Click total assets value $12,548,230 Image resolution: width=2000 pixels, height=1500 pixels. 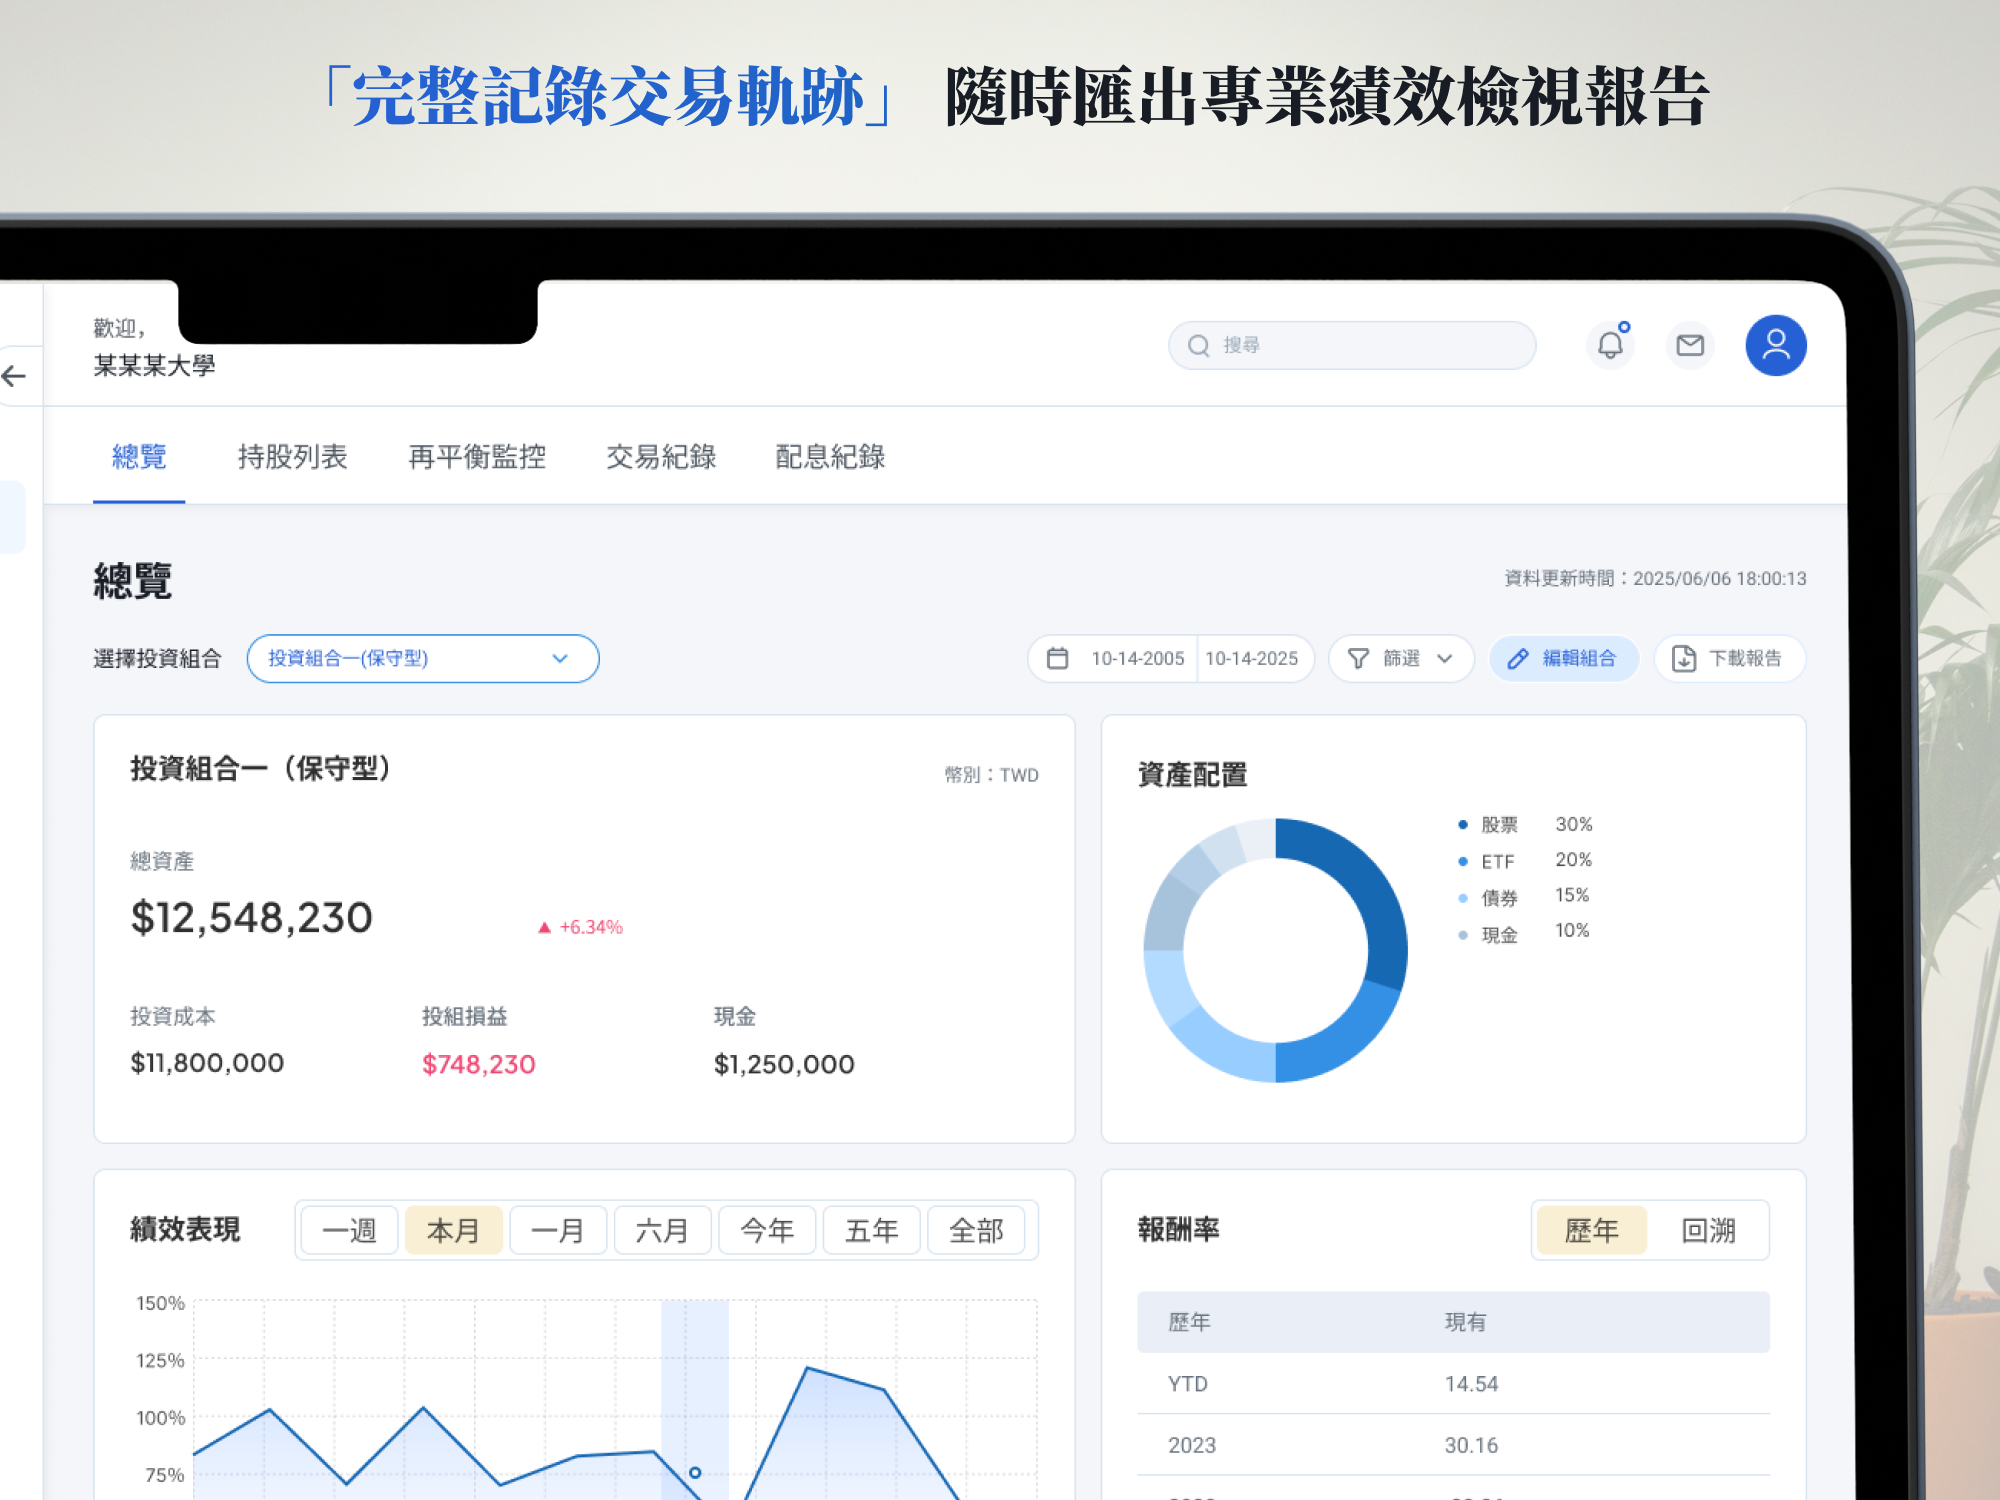coord(251,917)
